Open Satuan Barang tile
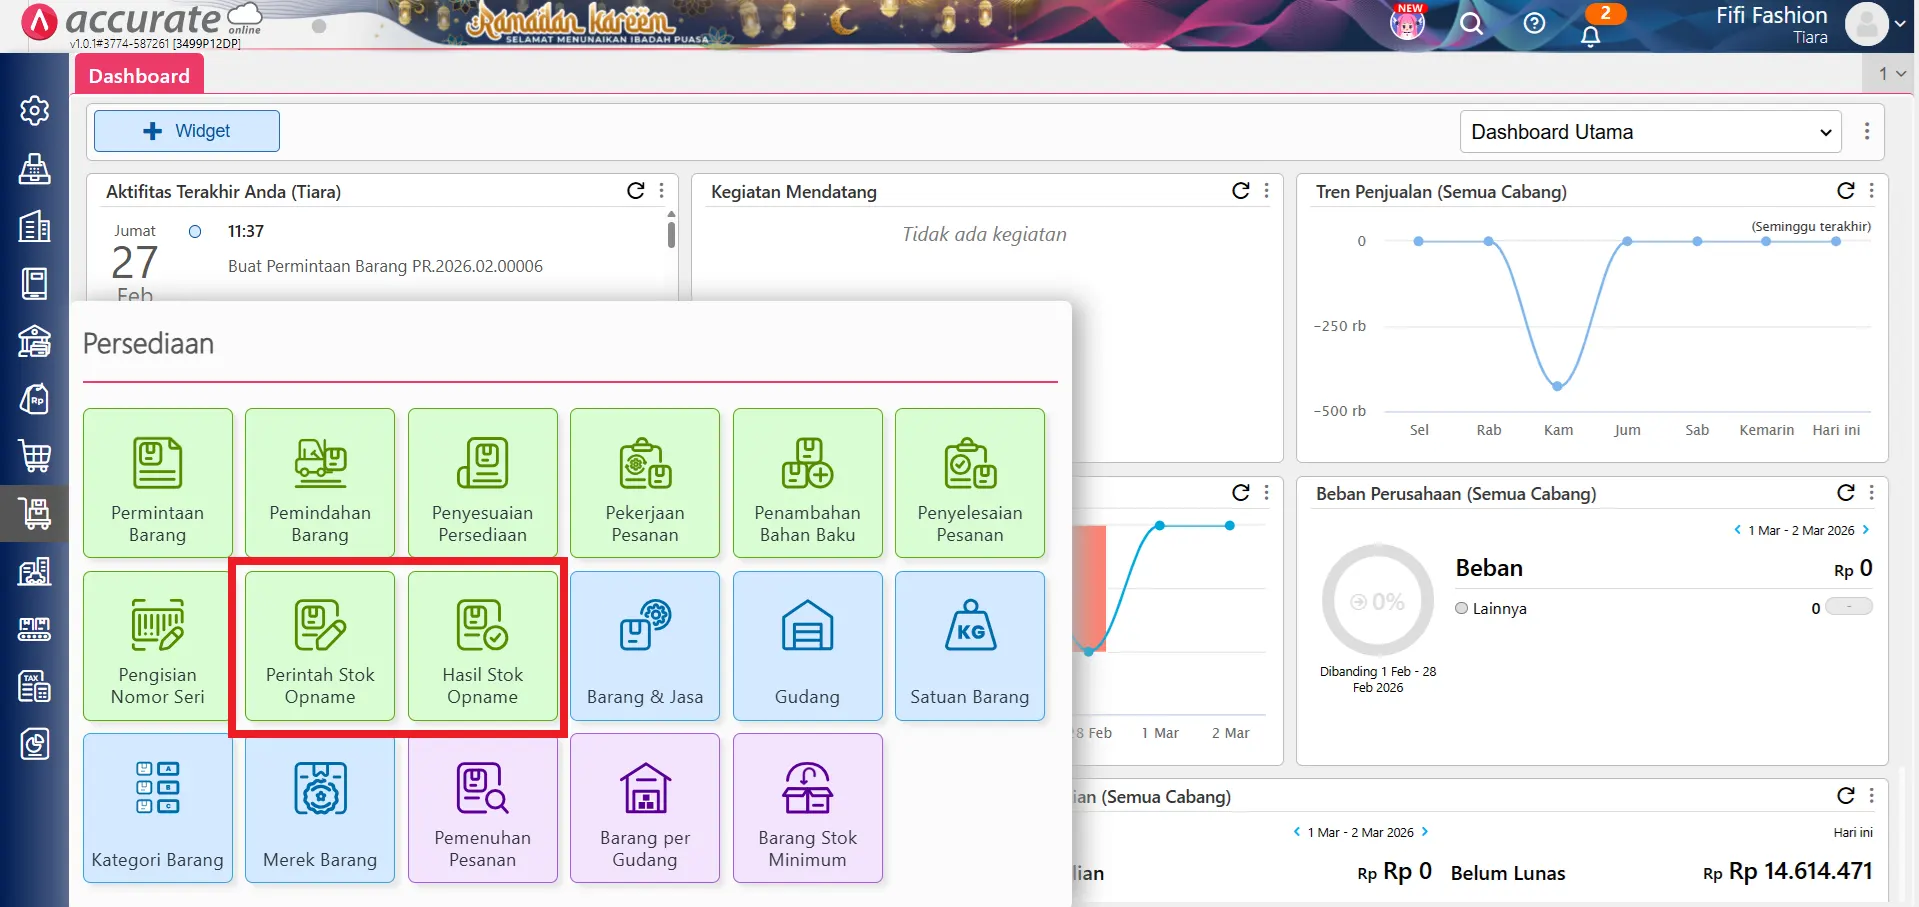This screenshot has width=1919, height=907. (x=970, y=646)
